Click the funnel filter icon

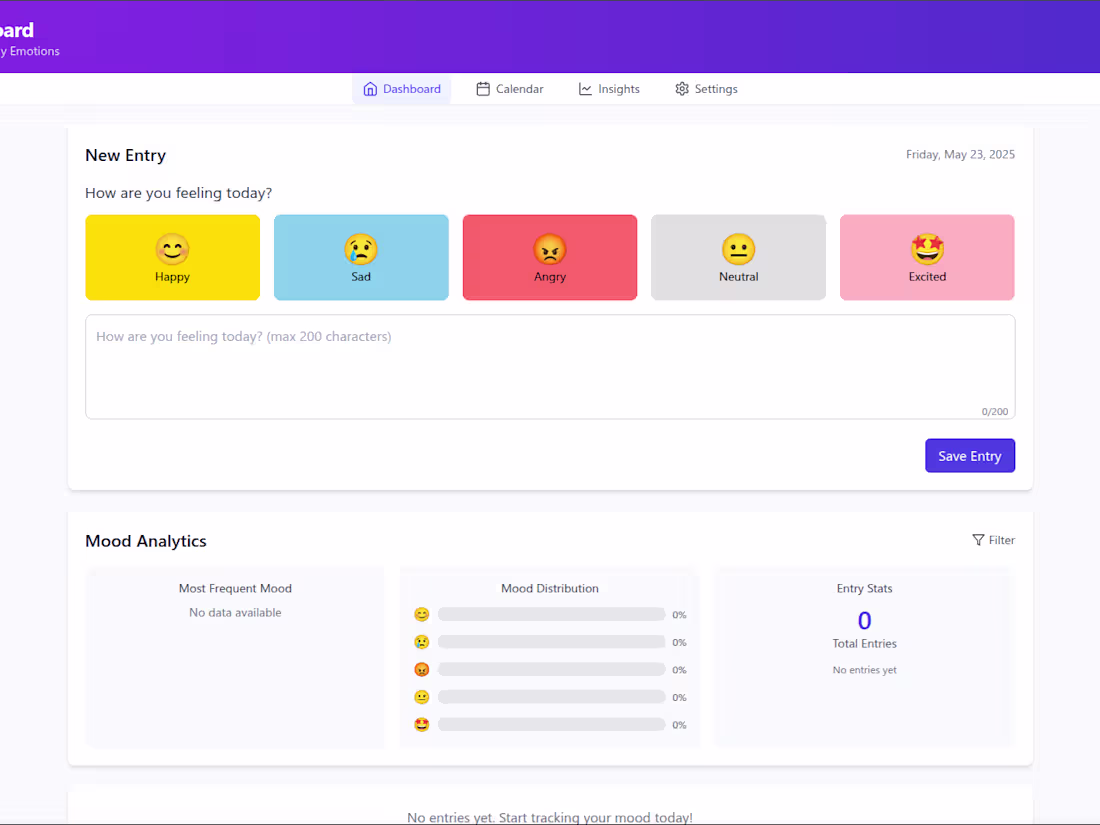coord(978,540)
